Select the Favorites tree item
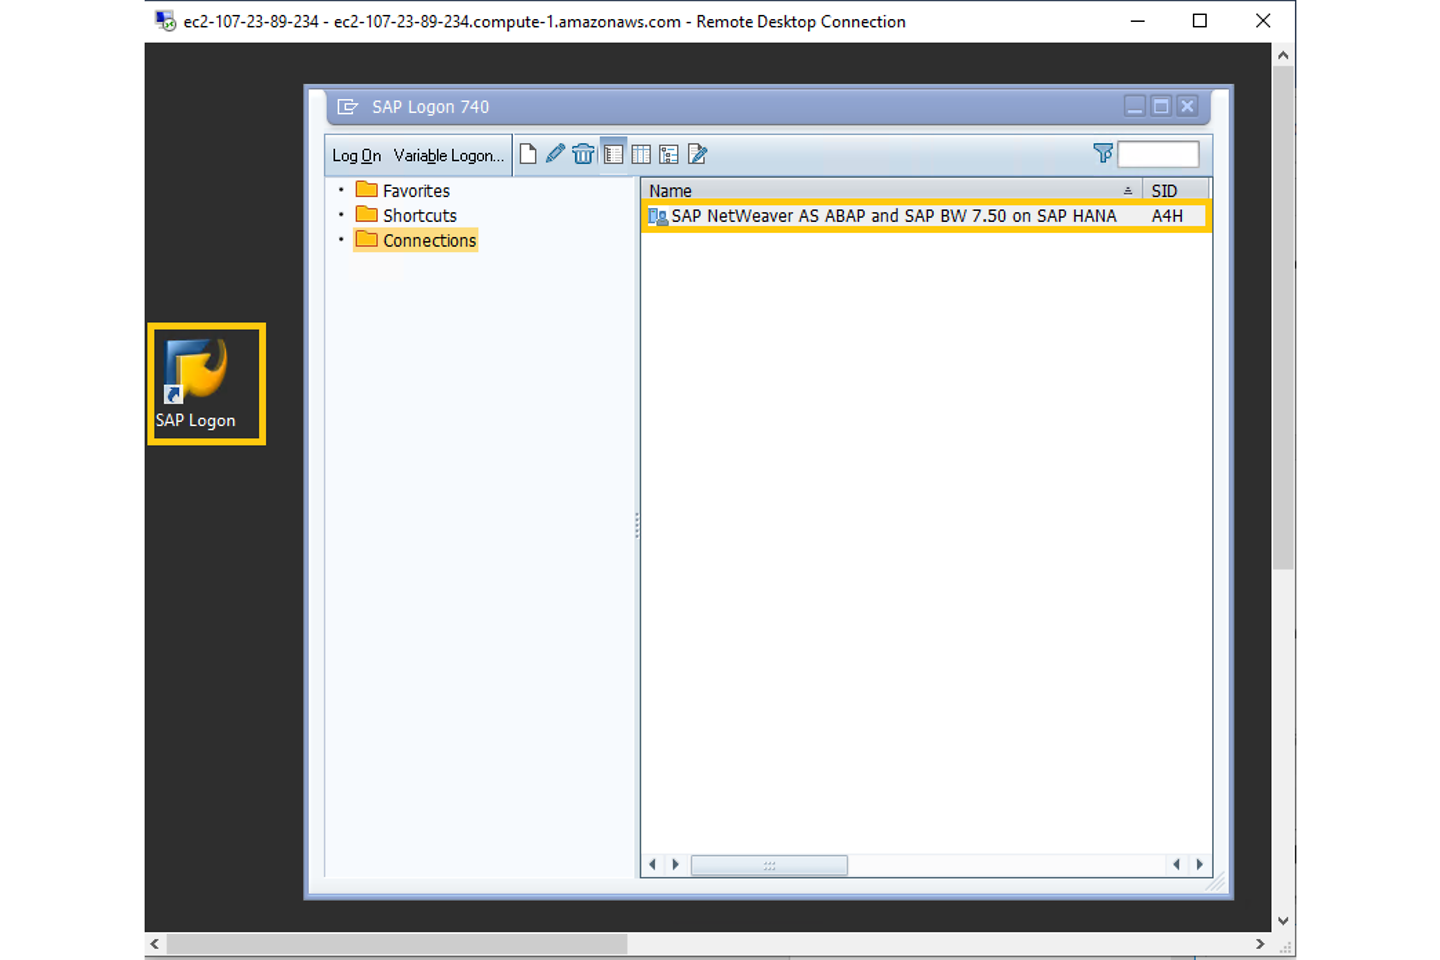Viewport: 1440px width, 960px height. point(416,190)
